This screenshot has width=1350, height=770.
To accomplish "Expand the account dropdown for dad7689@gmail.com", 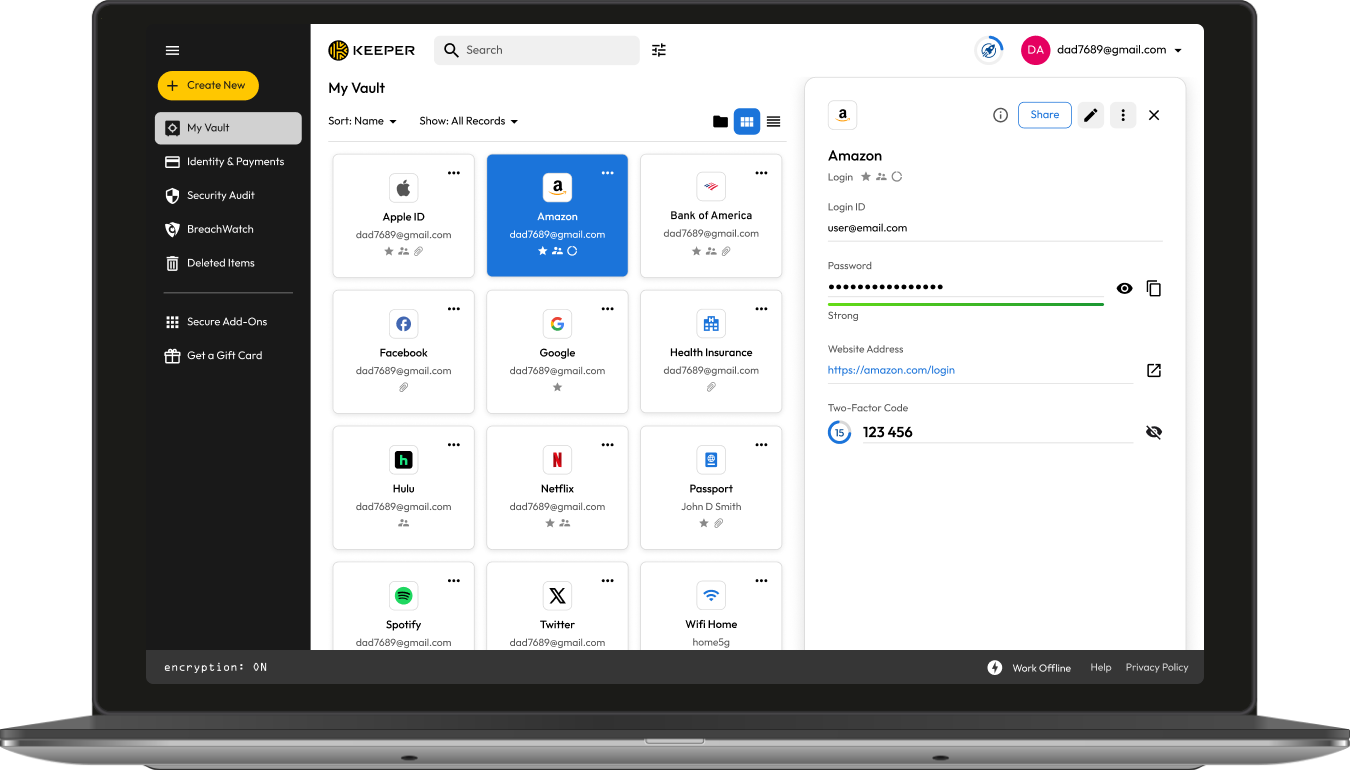I will tap(1178, 50).
